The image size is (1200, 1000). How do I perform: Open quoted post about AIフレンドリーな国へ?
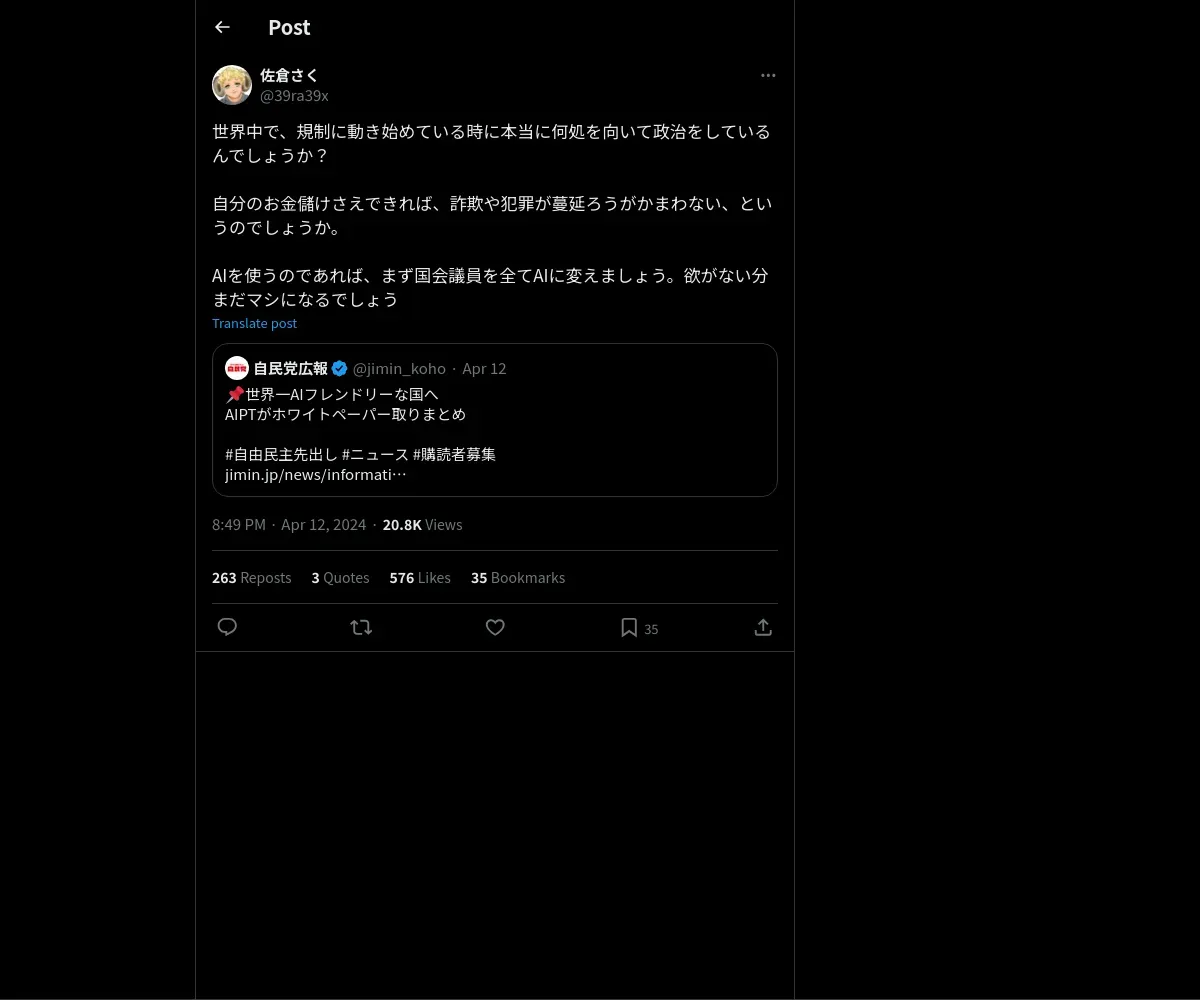click(x=495, y=420)
